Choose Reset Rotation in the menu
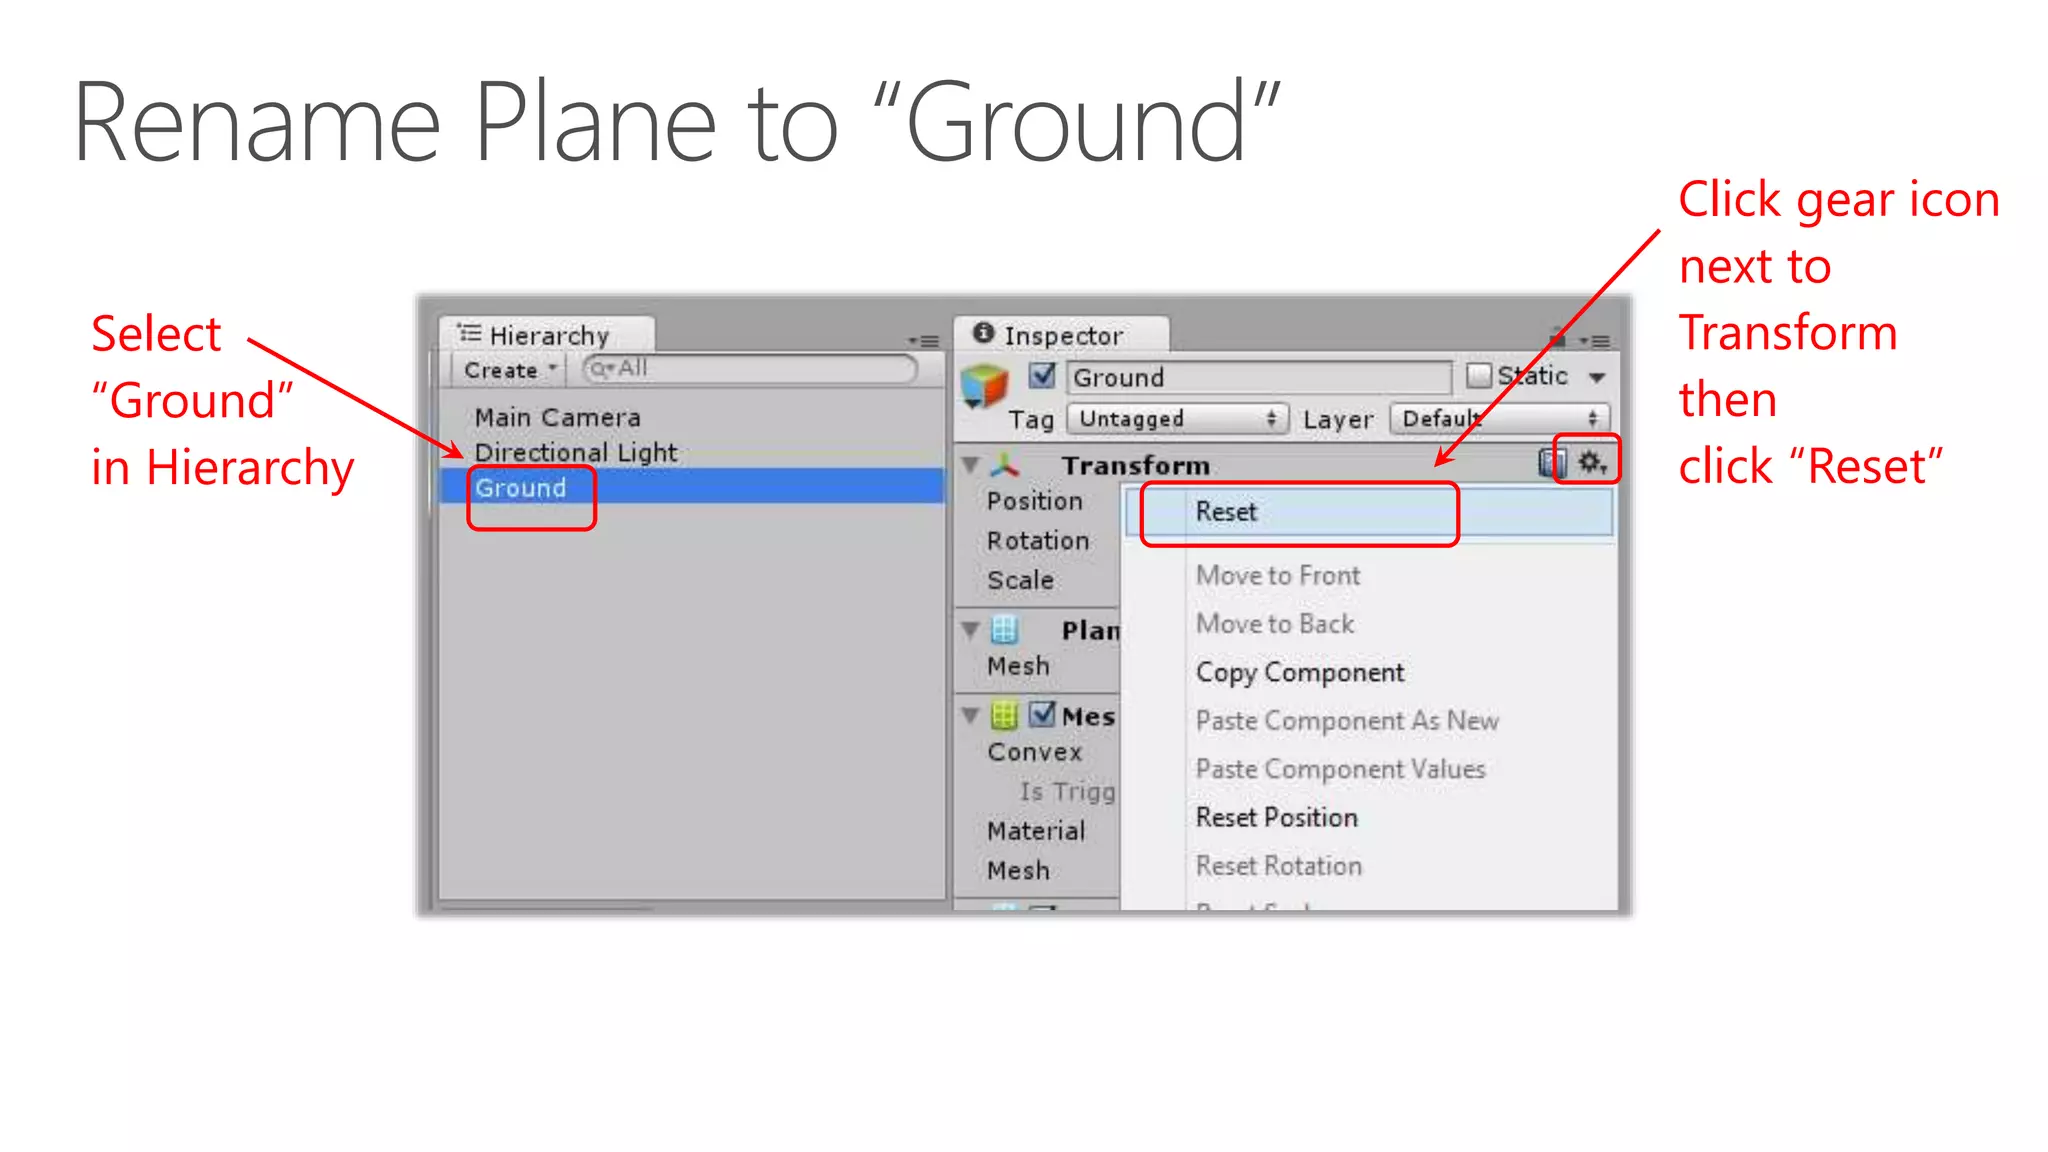 (1279, 865)
